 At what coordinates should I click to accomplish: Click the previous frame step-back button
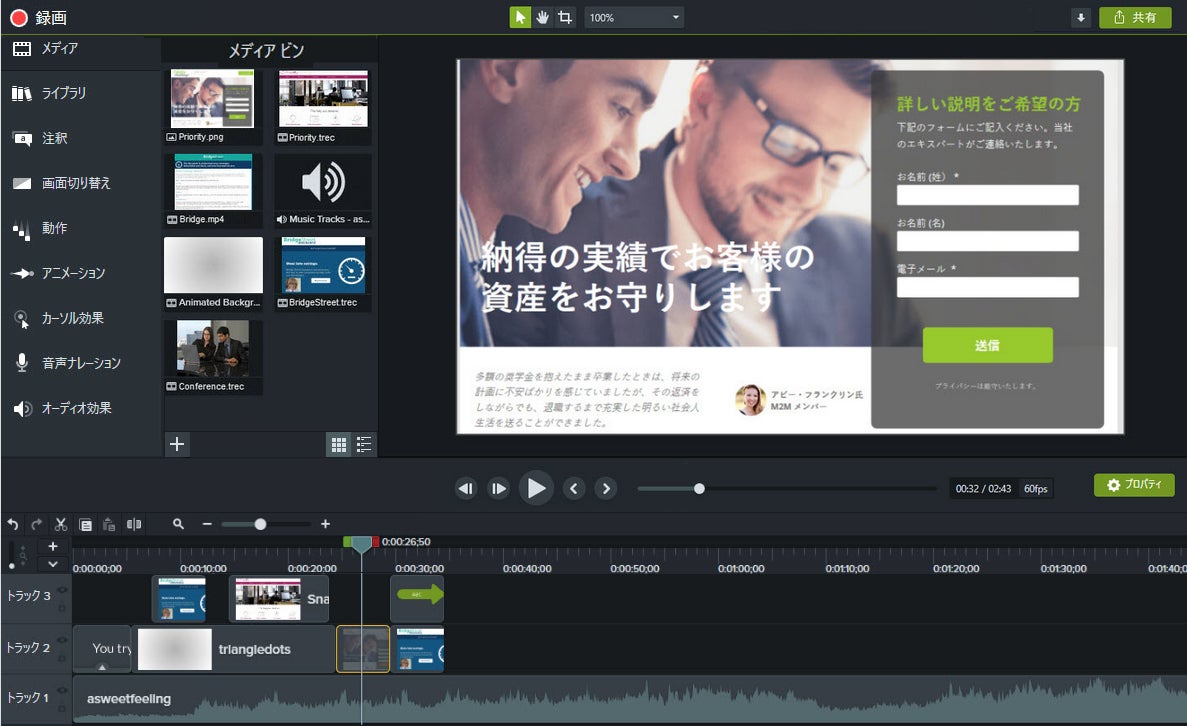[x=466, y=488]
